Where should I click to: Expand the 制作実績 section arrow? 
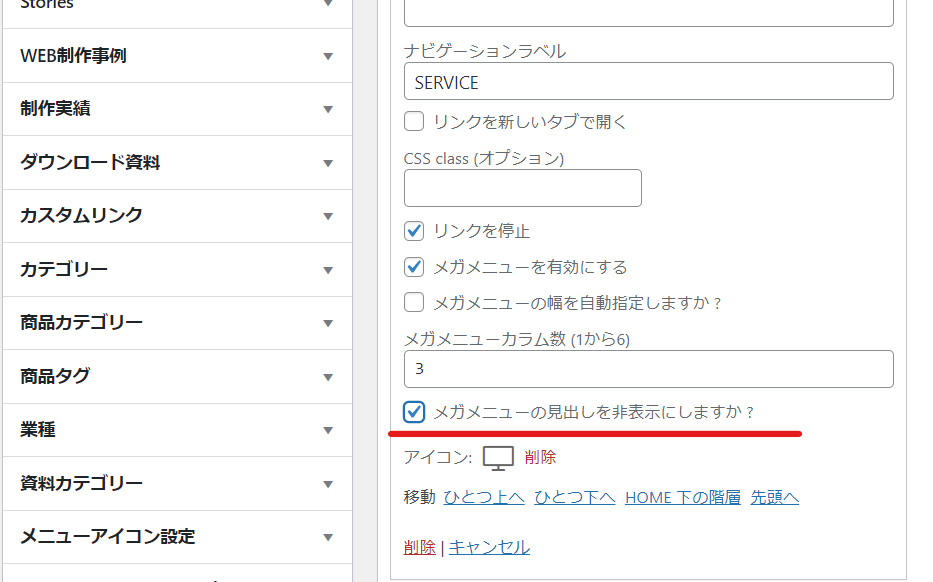328,109
